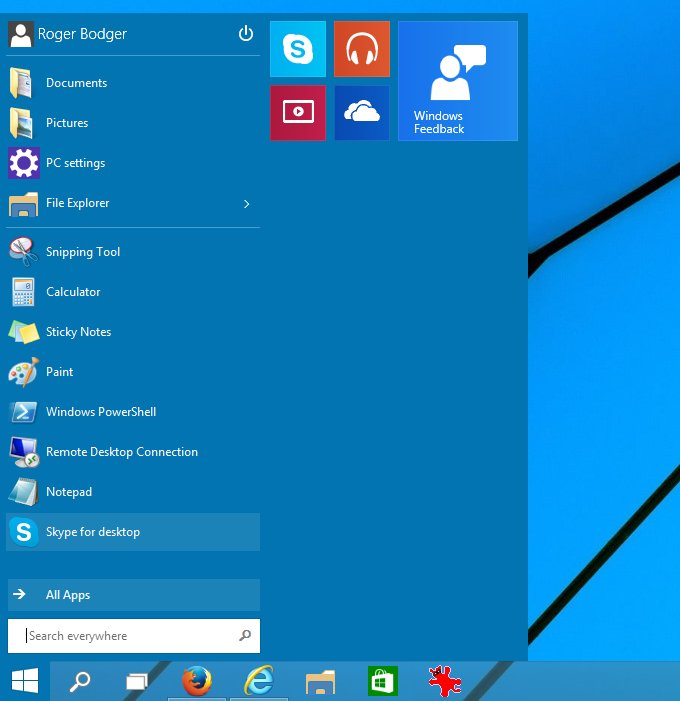Viewport: 680px width, 701px height.
Task: Open the Skype tile
Action: (x=298, y=49)
